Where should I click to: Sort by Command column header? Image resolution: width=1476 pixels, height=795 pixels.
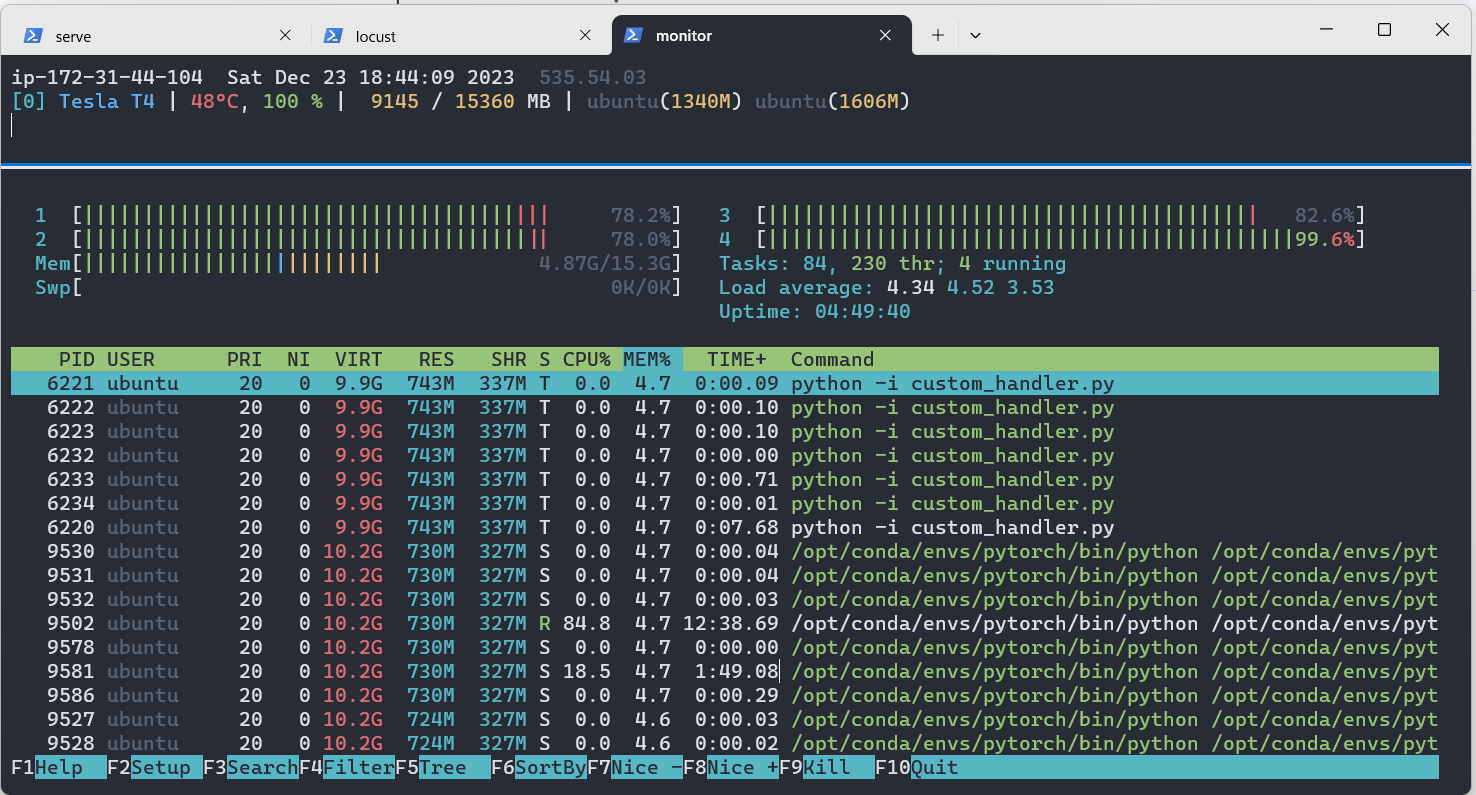click(833, 359)
